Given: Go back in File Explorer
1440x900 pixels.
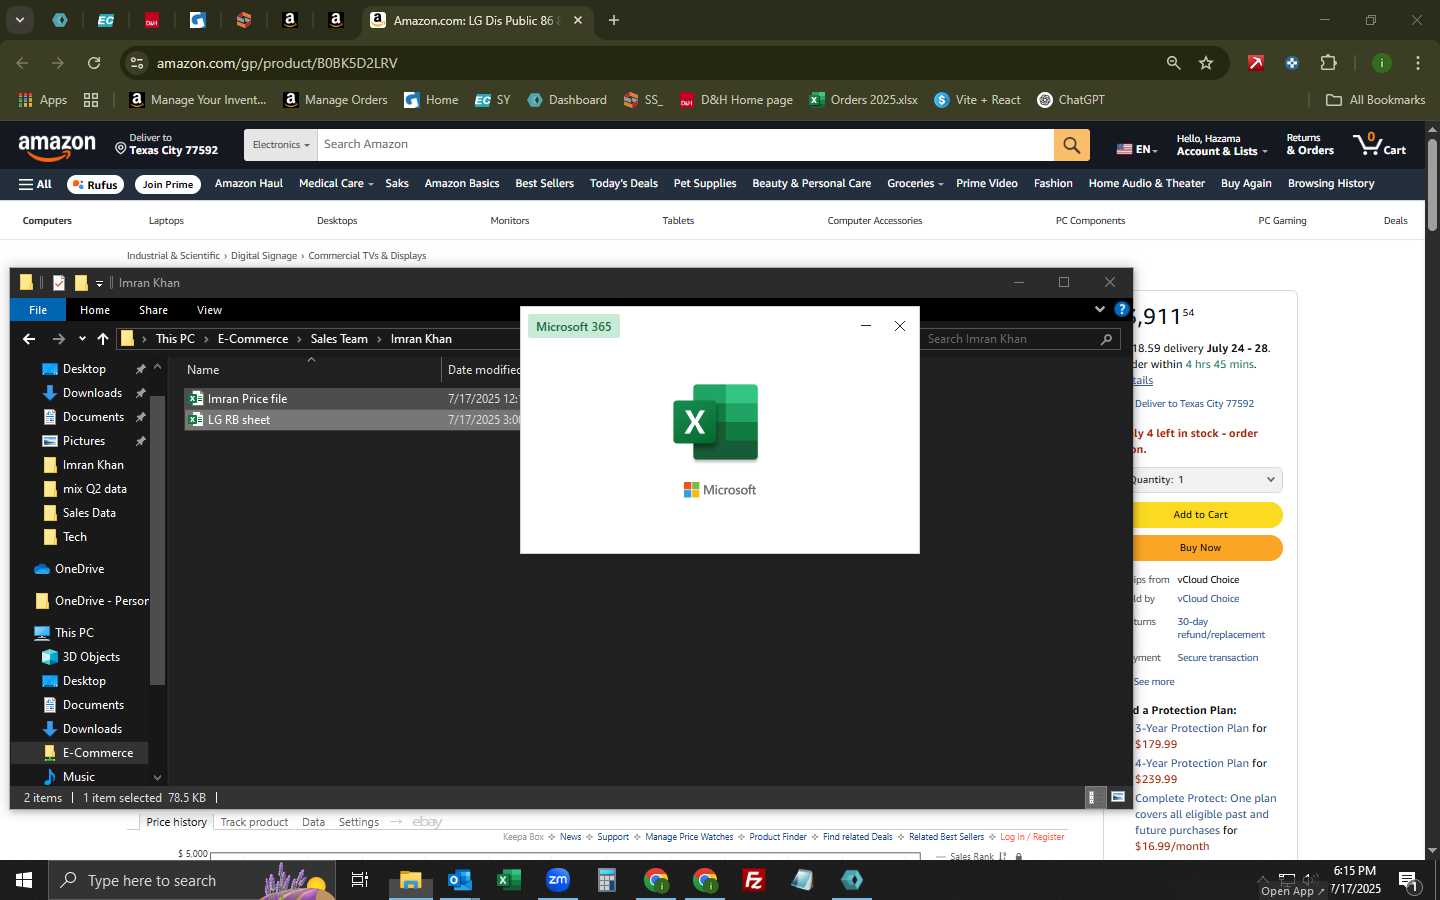Looking at the screenshot, I should click(29, 339).
